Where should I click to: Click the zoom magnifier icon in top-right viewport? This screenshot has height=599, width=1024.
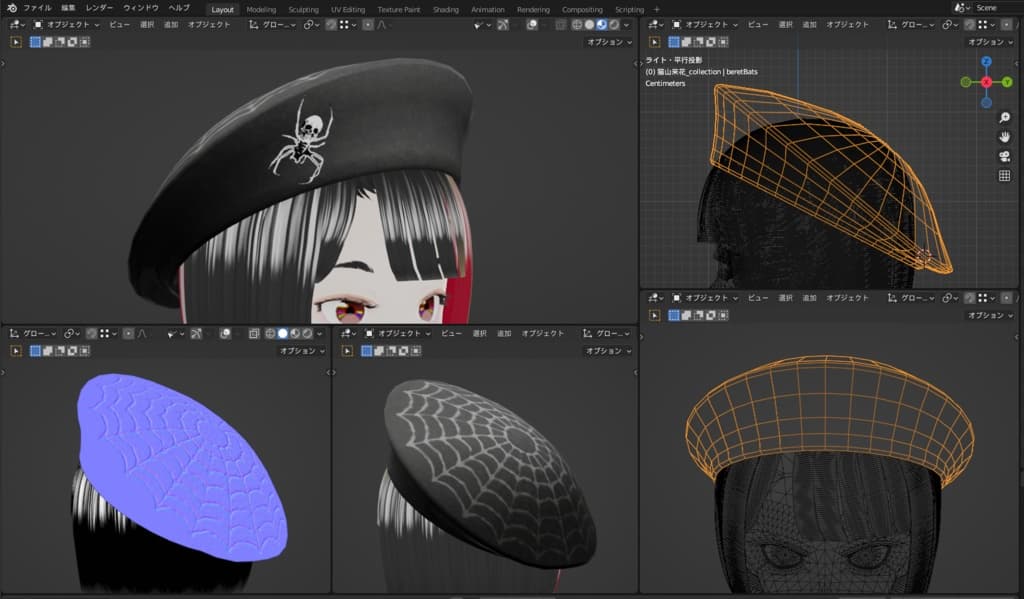[1004, 117]
